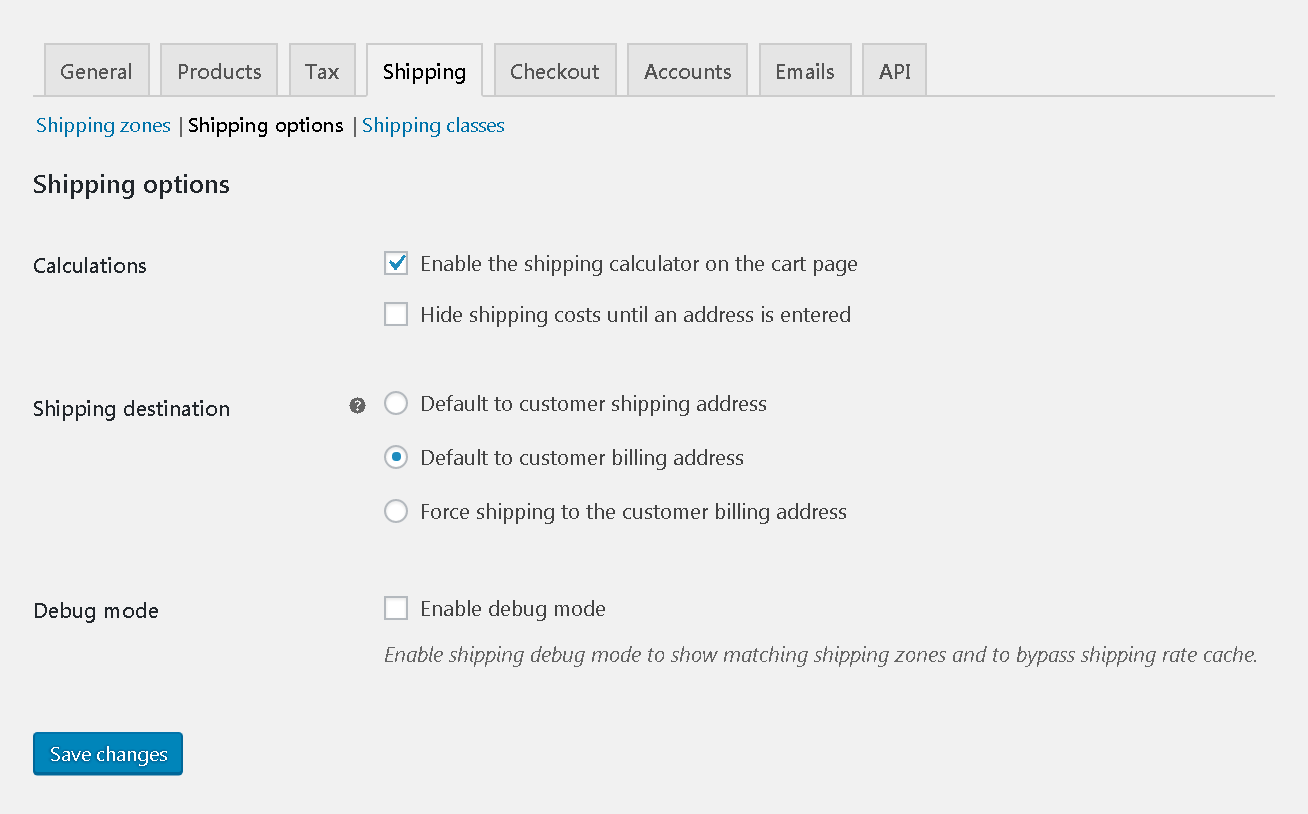Select Default to customer shipping address

[x=396, y=404]
